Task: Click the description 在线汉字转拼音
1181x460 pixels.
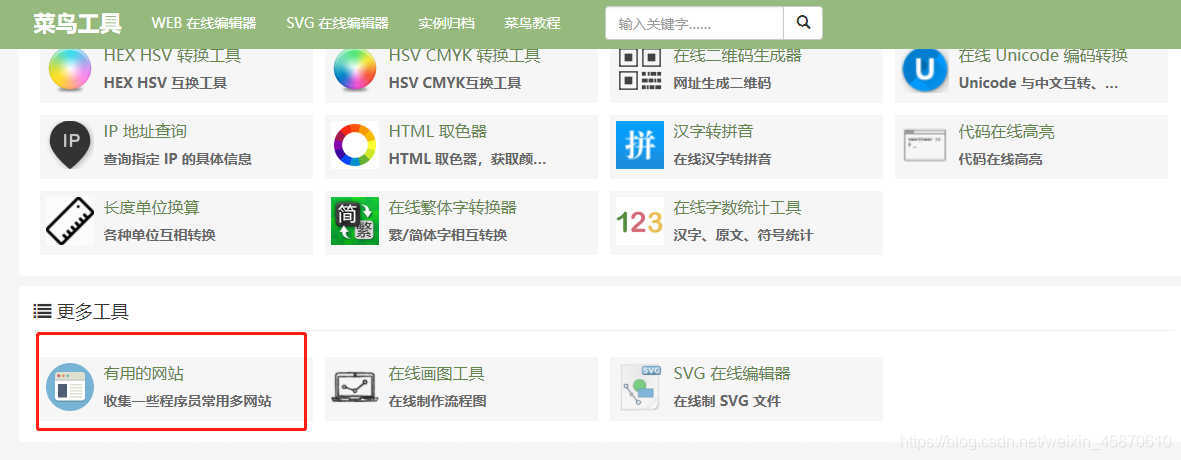Action: click(722, 159)
